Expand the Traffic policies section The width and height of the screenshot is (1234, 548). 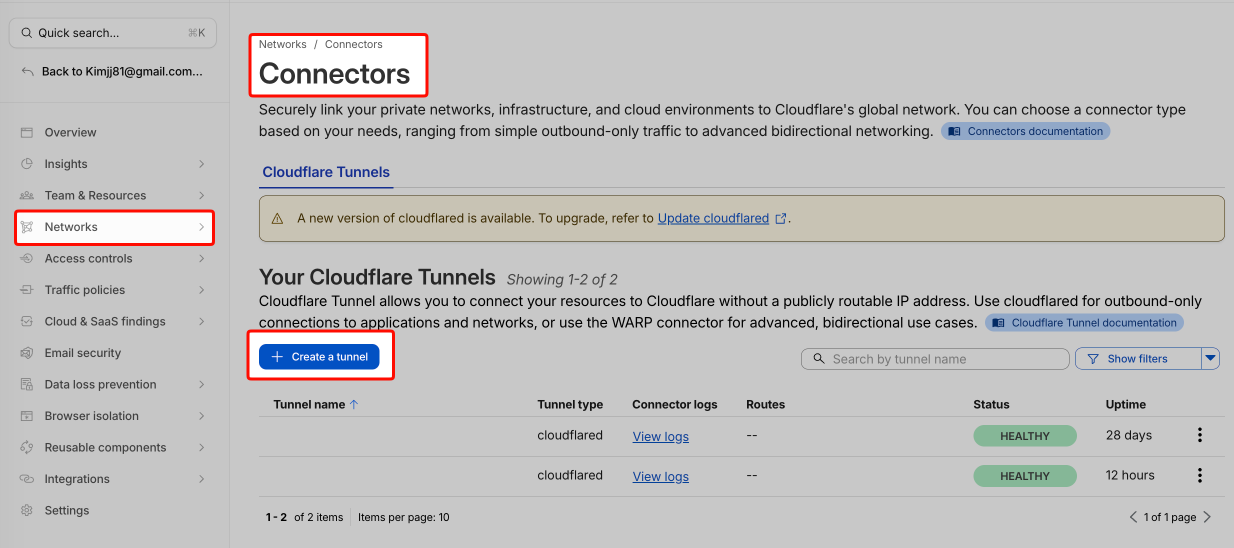tap(201, 290)
